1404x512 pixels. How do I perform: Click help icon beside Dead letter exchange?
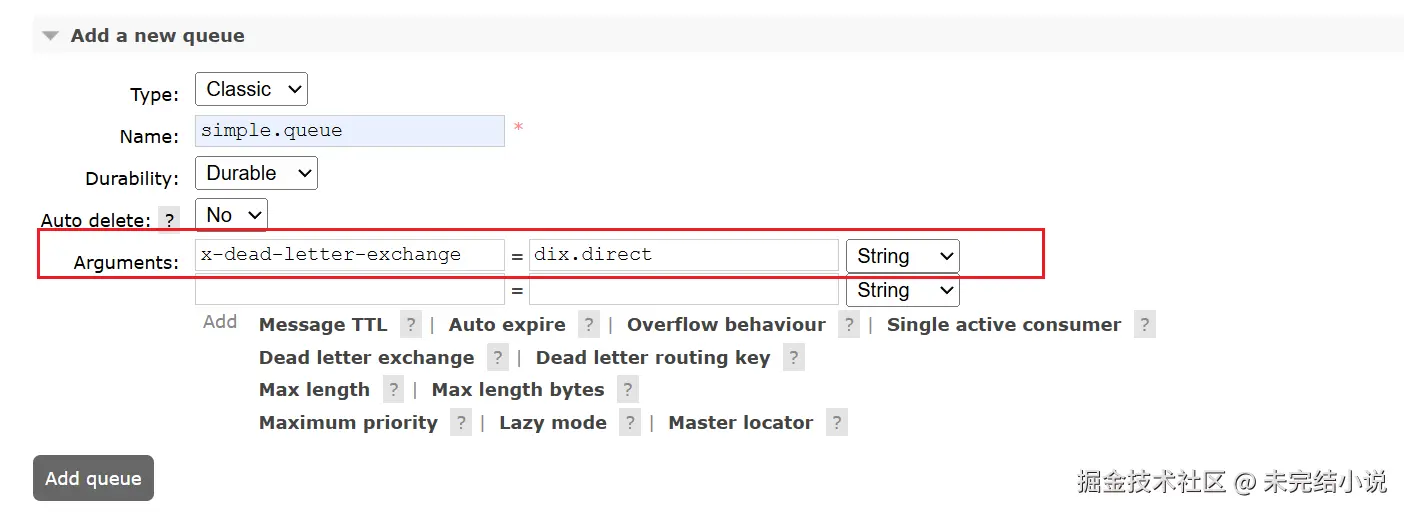click(497, 358)
